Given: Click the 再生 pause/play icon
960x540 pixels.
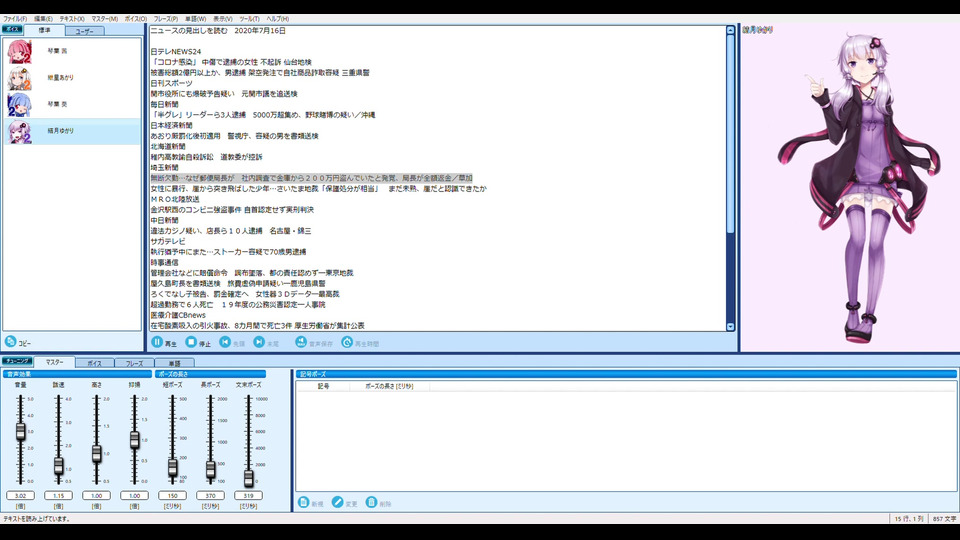Looking at the screenshot, I should [157, 342].
